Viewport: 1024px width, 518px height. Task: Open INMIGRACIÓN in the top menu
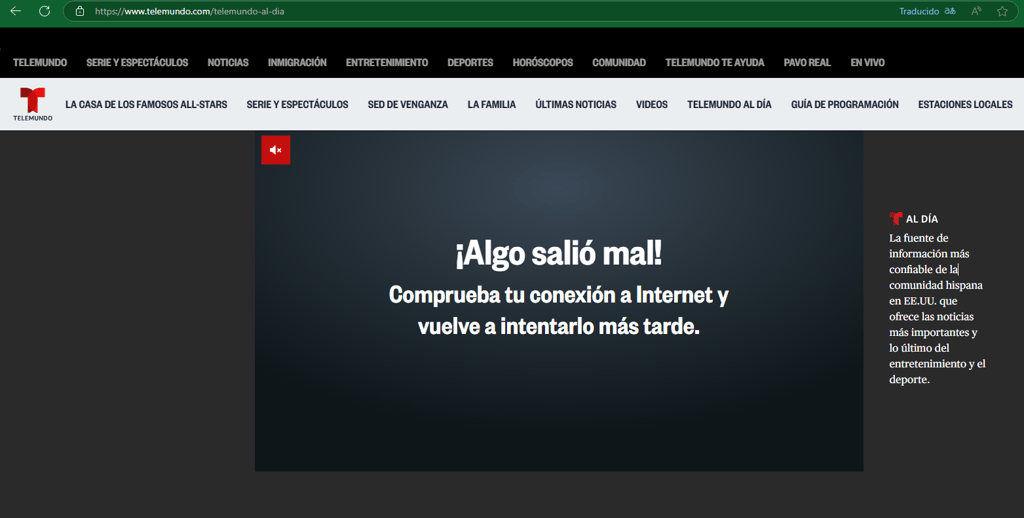click(x=297, y=63)
